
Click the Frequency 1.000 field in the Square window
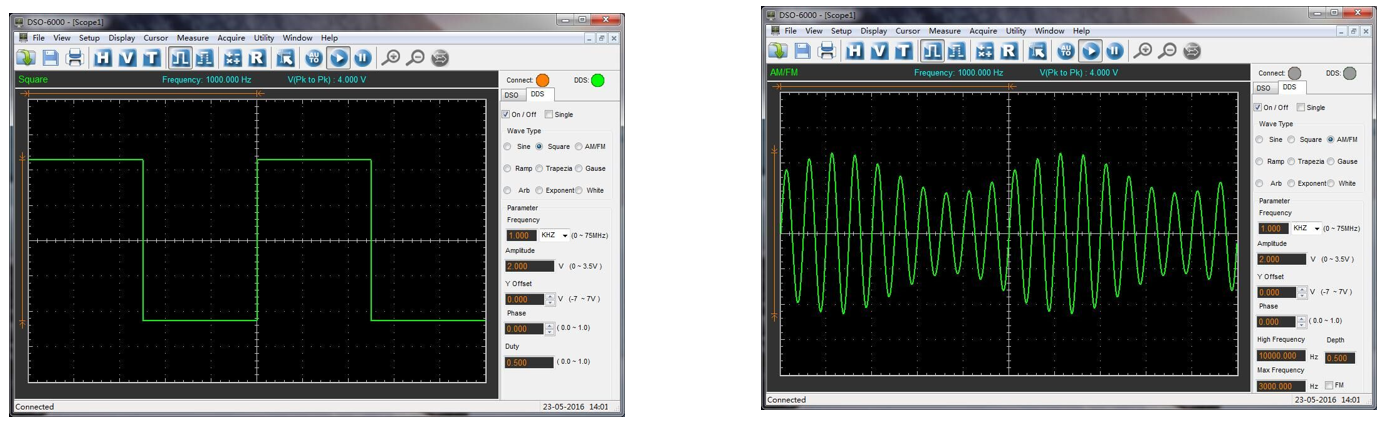pyautogui.click(x=521, y=235)
